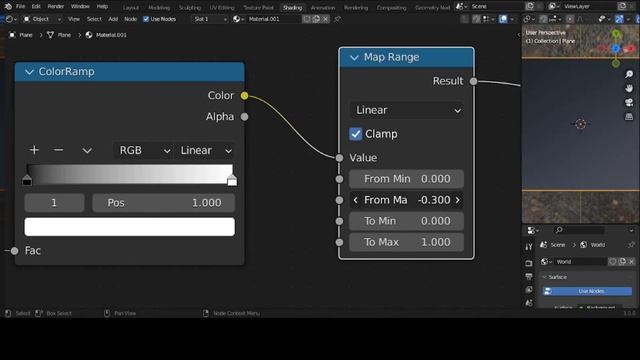
Task: Open the ColorRamp tools chevron menu
Action: coord(87,151)
